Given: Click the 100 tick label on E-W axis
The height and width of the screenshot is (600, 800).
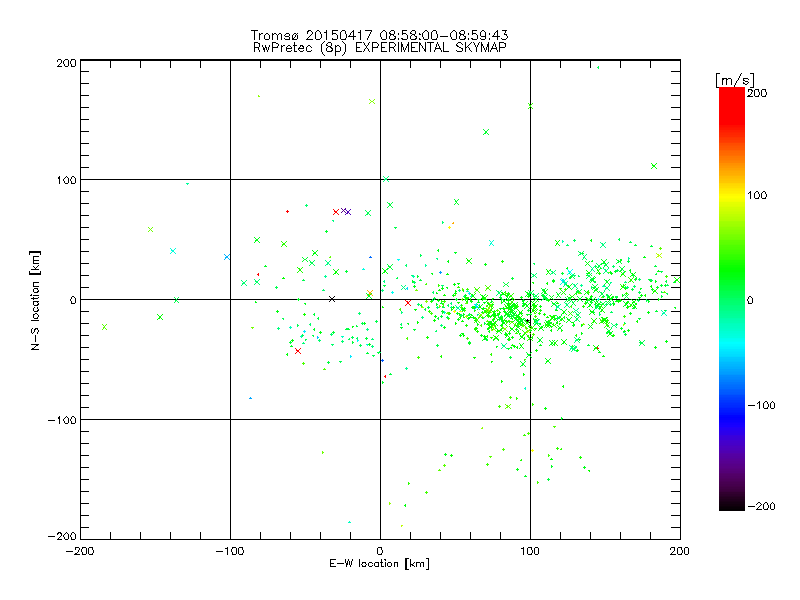Looking at the screenshot, I should coord(530,551).
